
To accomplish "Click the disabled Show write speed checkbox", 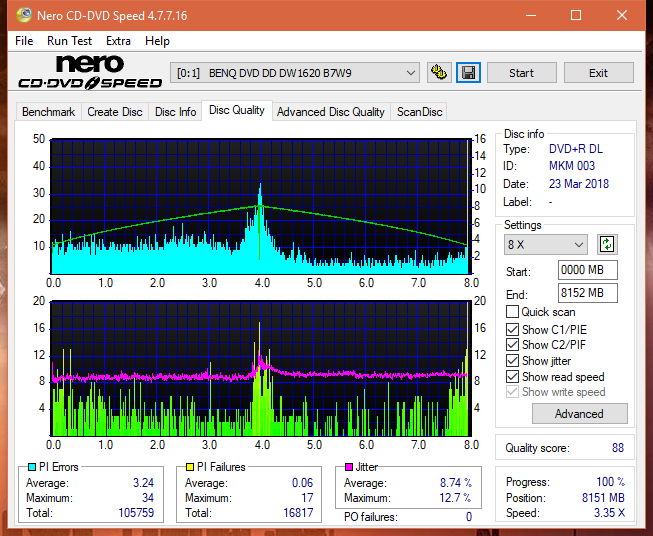I will click(x=512, y=392).
